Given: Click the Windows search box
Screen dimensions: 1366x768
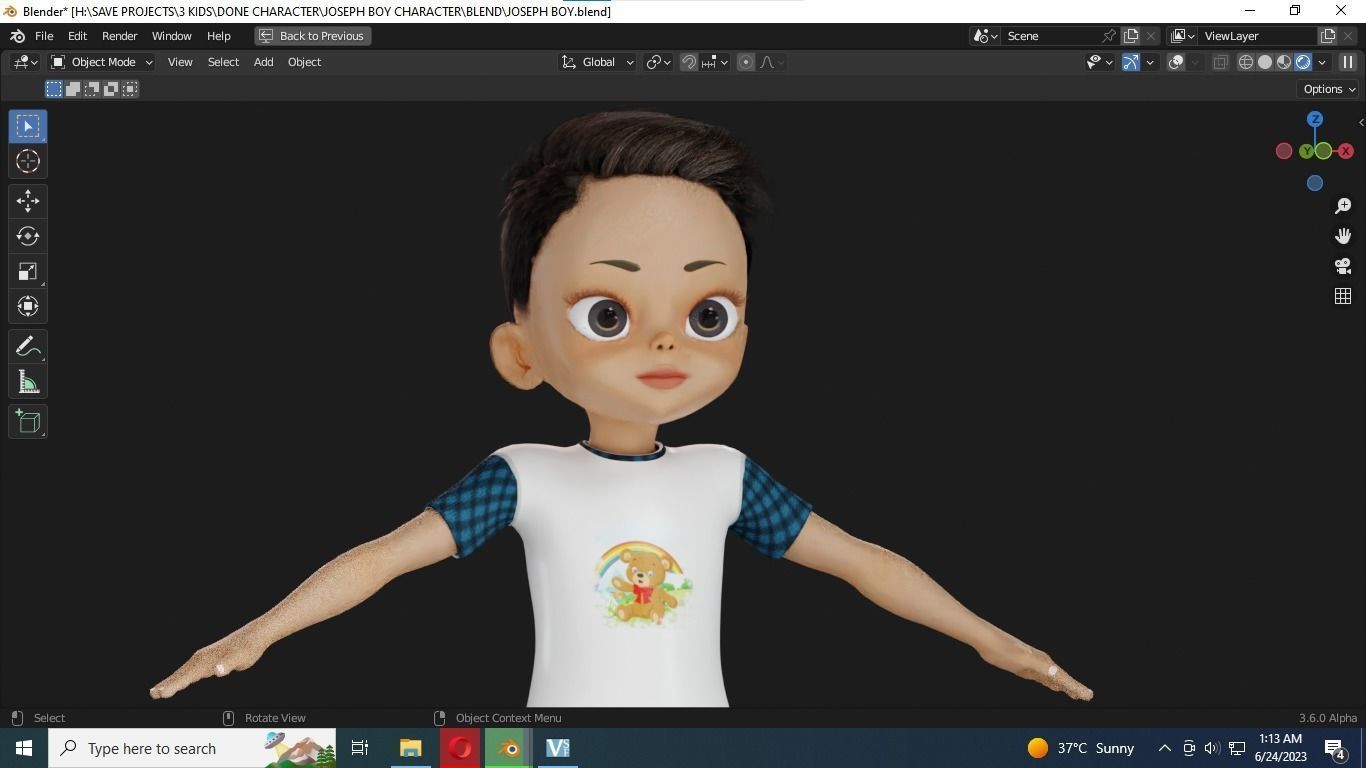Looking at the screenshot, I should point(194,748).
